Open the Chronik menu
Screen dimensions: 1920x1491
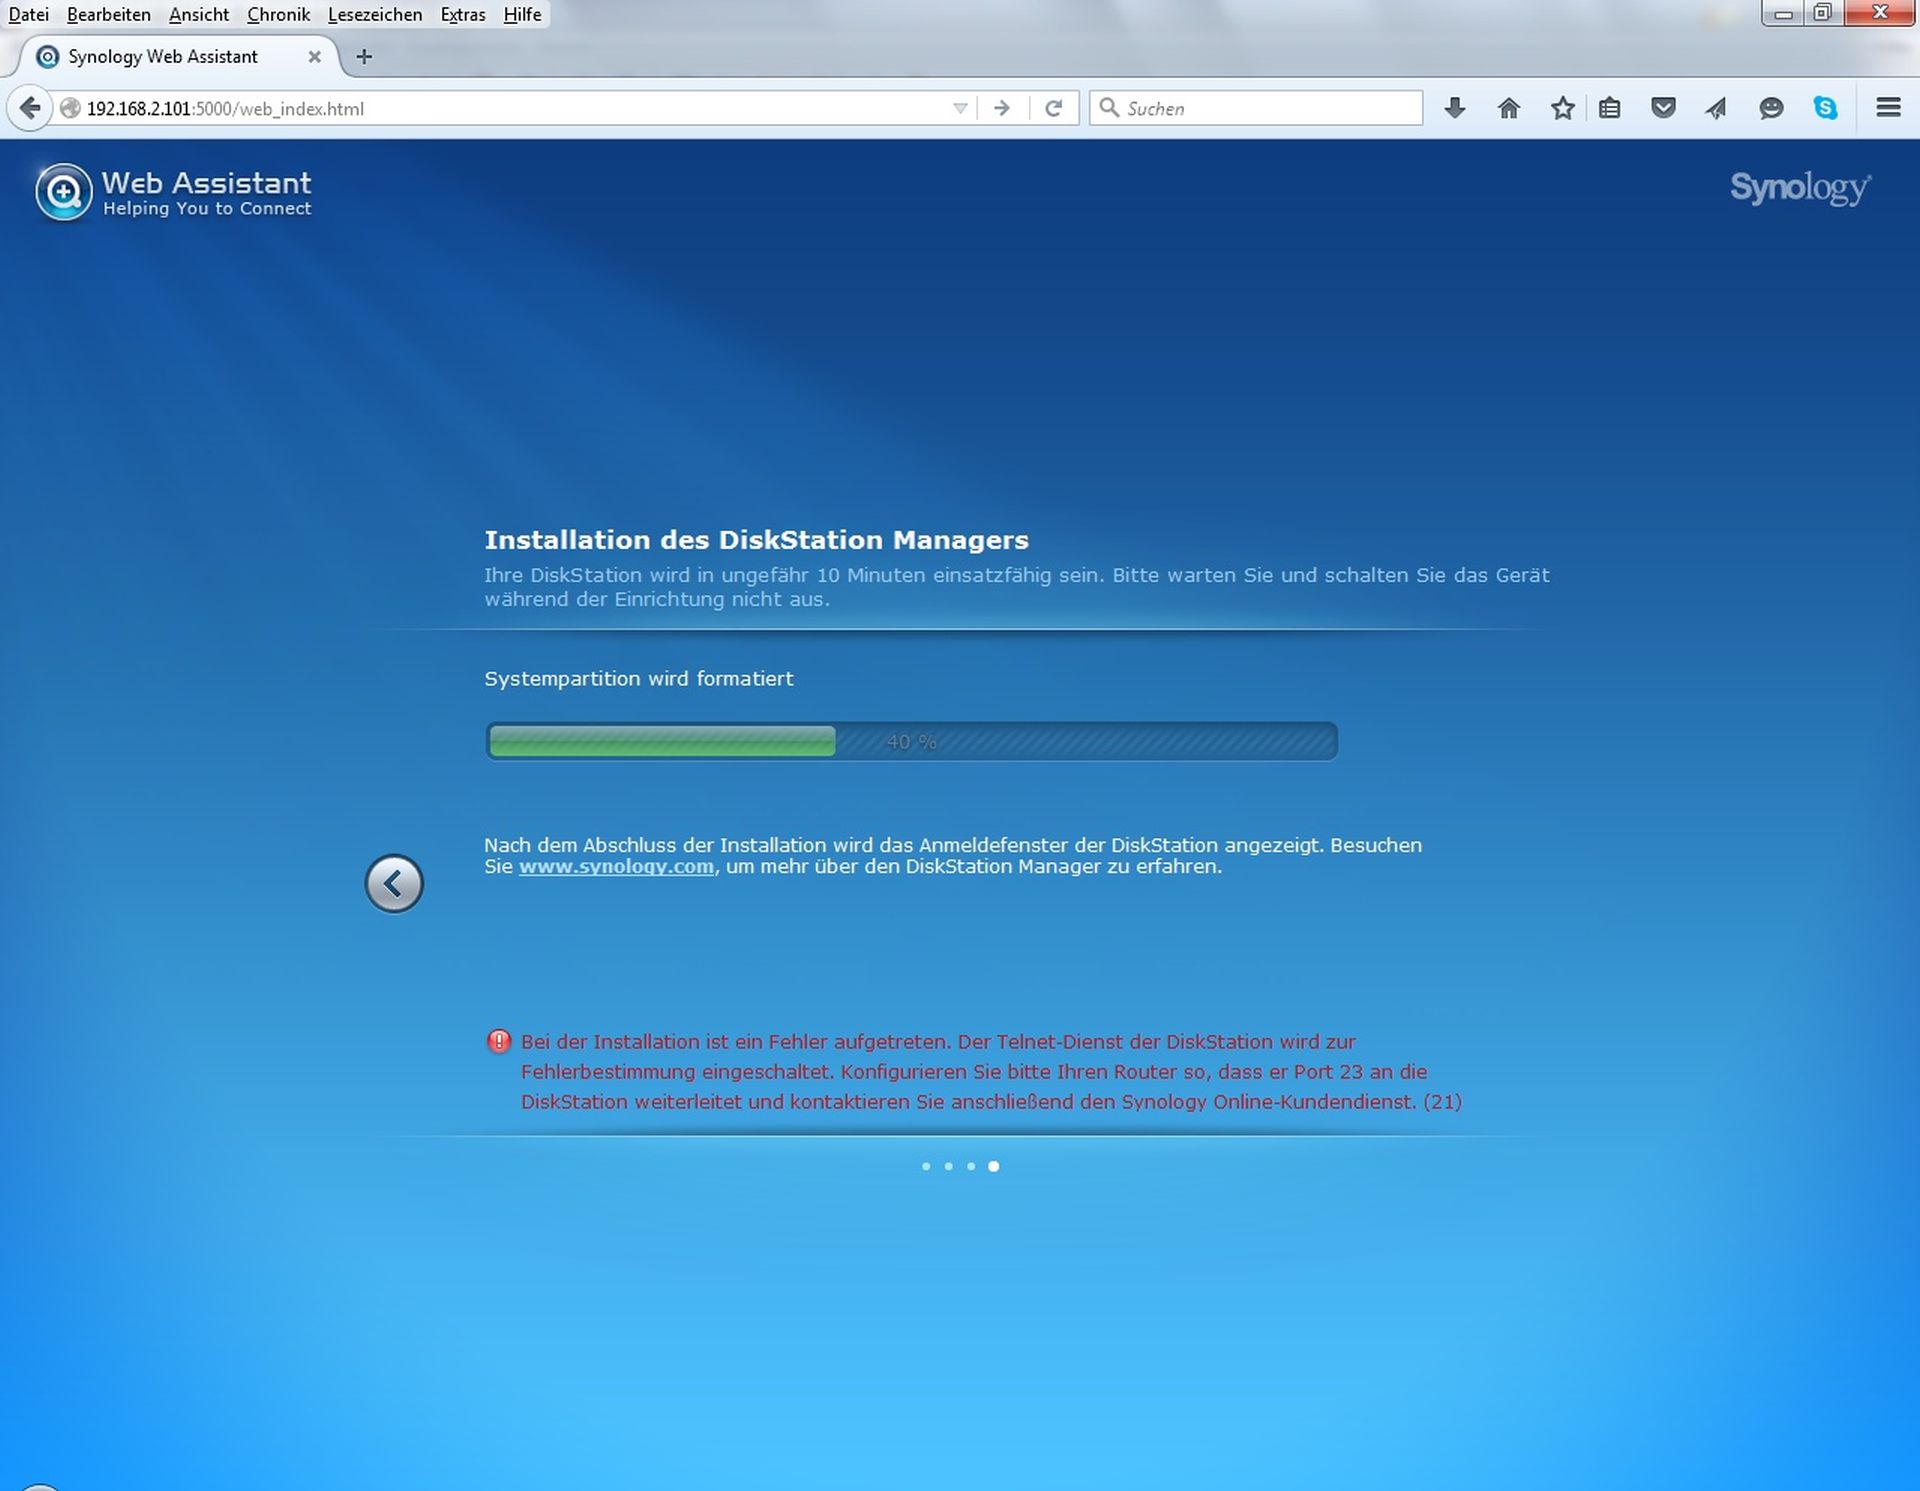(x=278, y=14)
